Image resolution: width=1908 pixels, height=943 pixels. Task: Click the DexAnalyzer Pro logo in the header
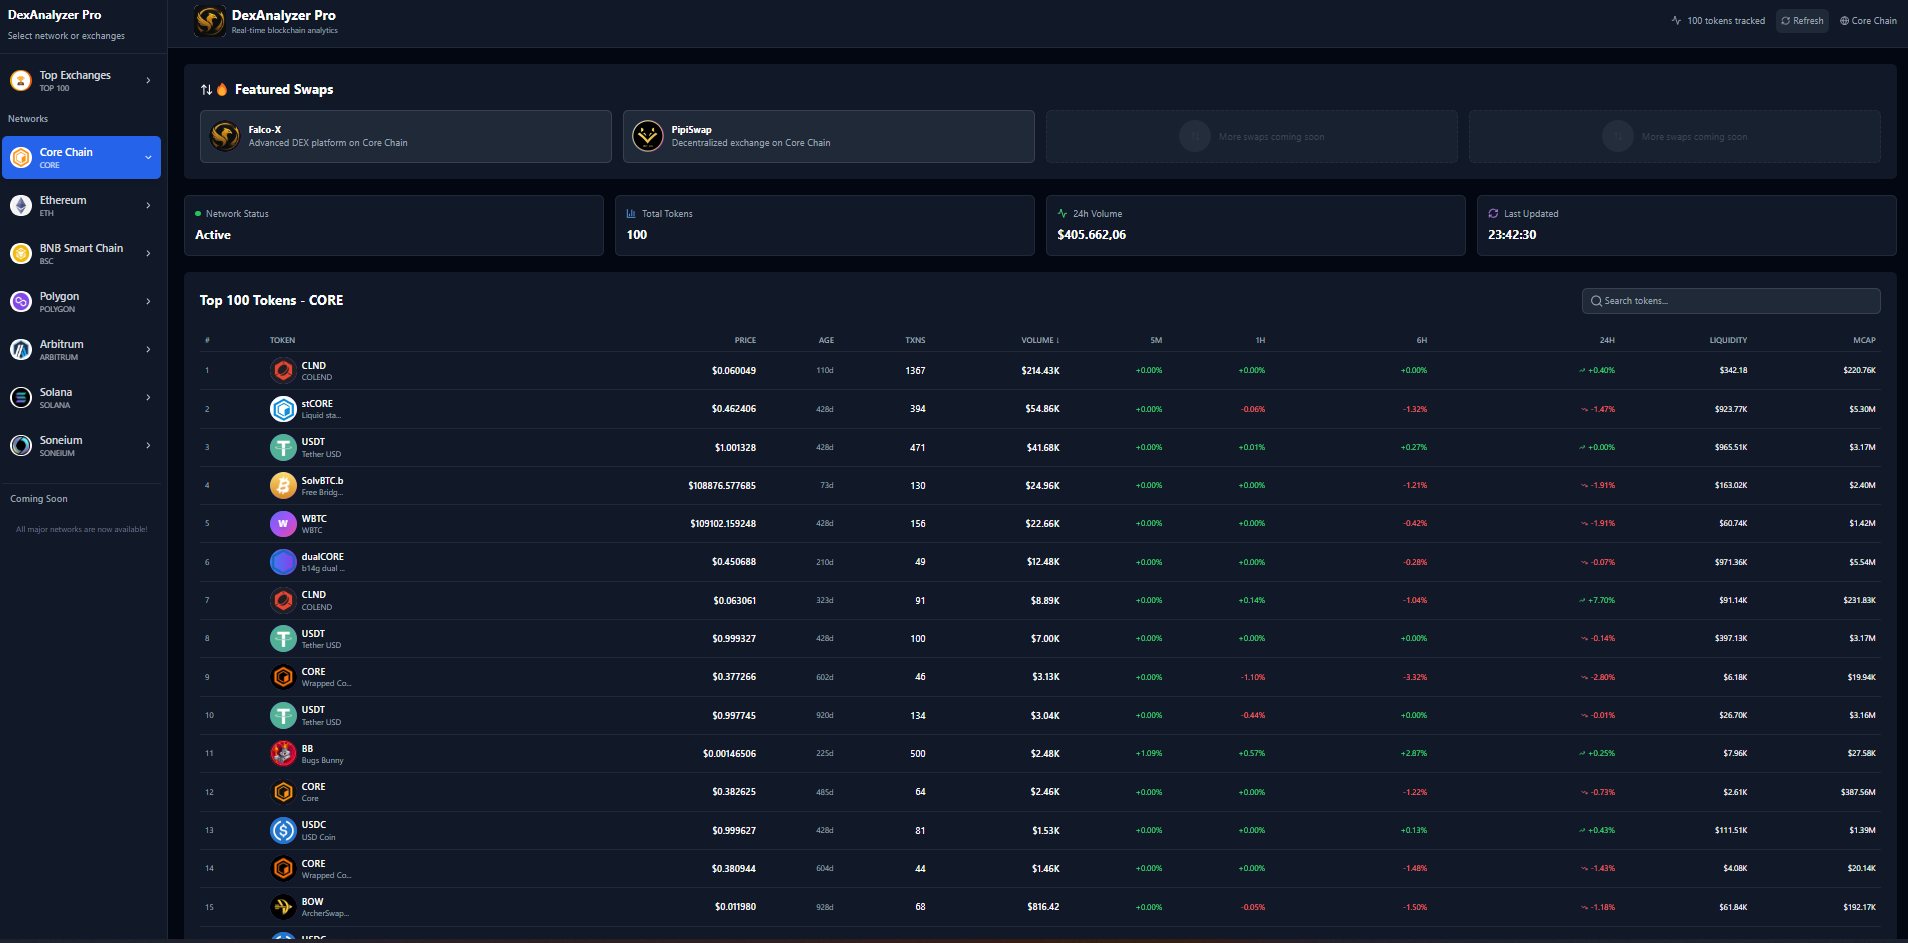pos(209,21)
